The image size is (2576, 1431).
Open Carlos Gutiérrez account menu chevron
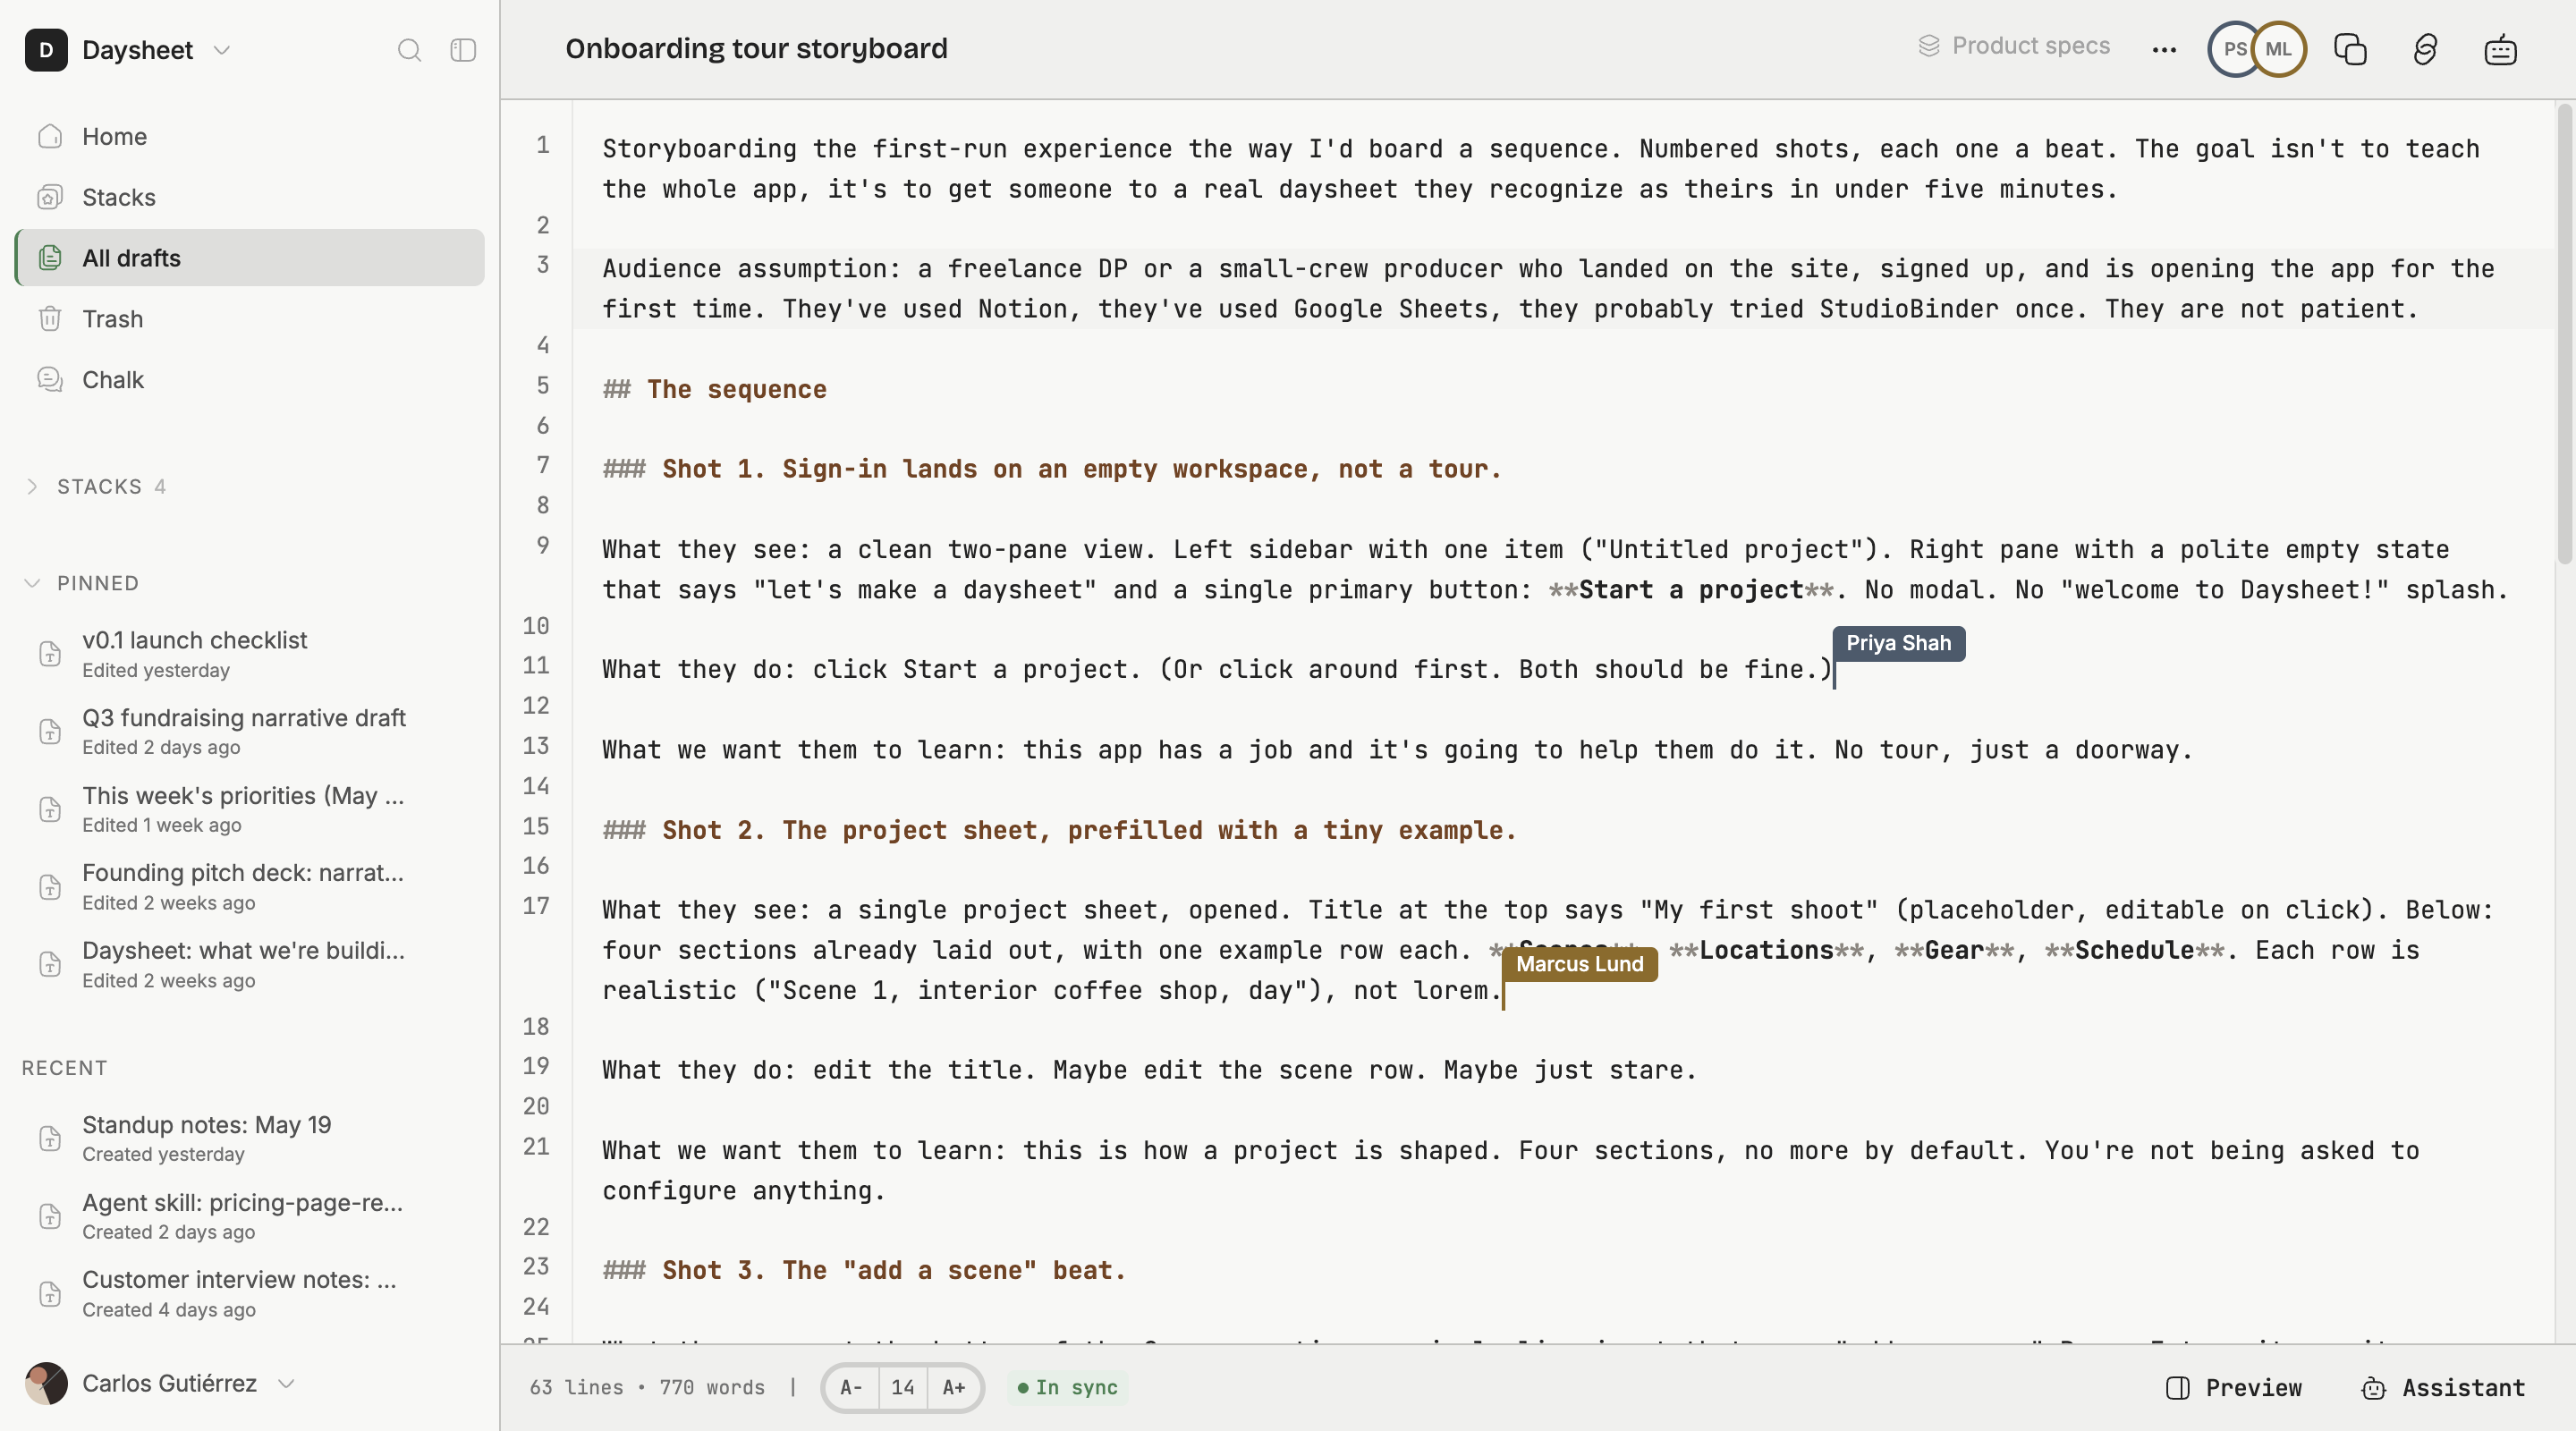click(x=286, y=1384)
